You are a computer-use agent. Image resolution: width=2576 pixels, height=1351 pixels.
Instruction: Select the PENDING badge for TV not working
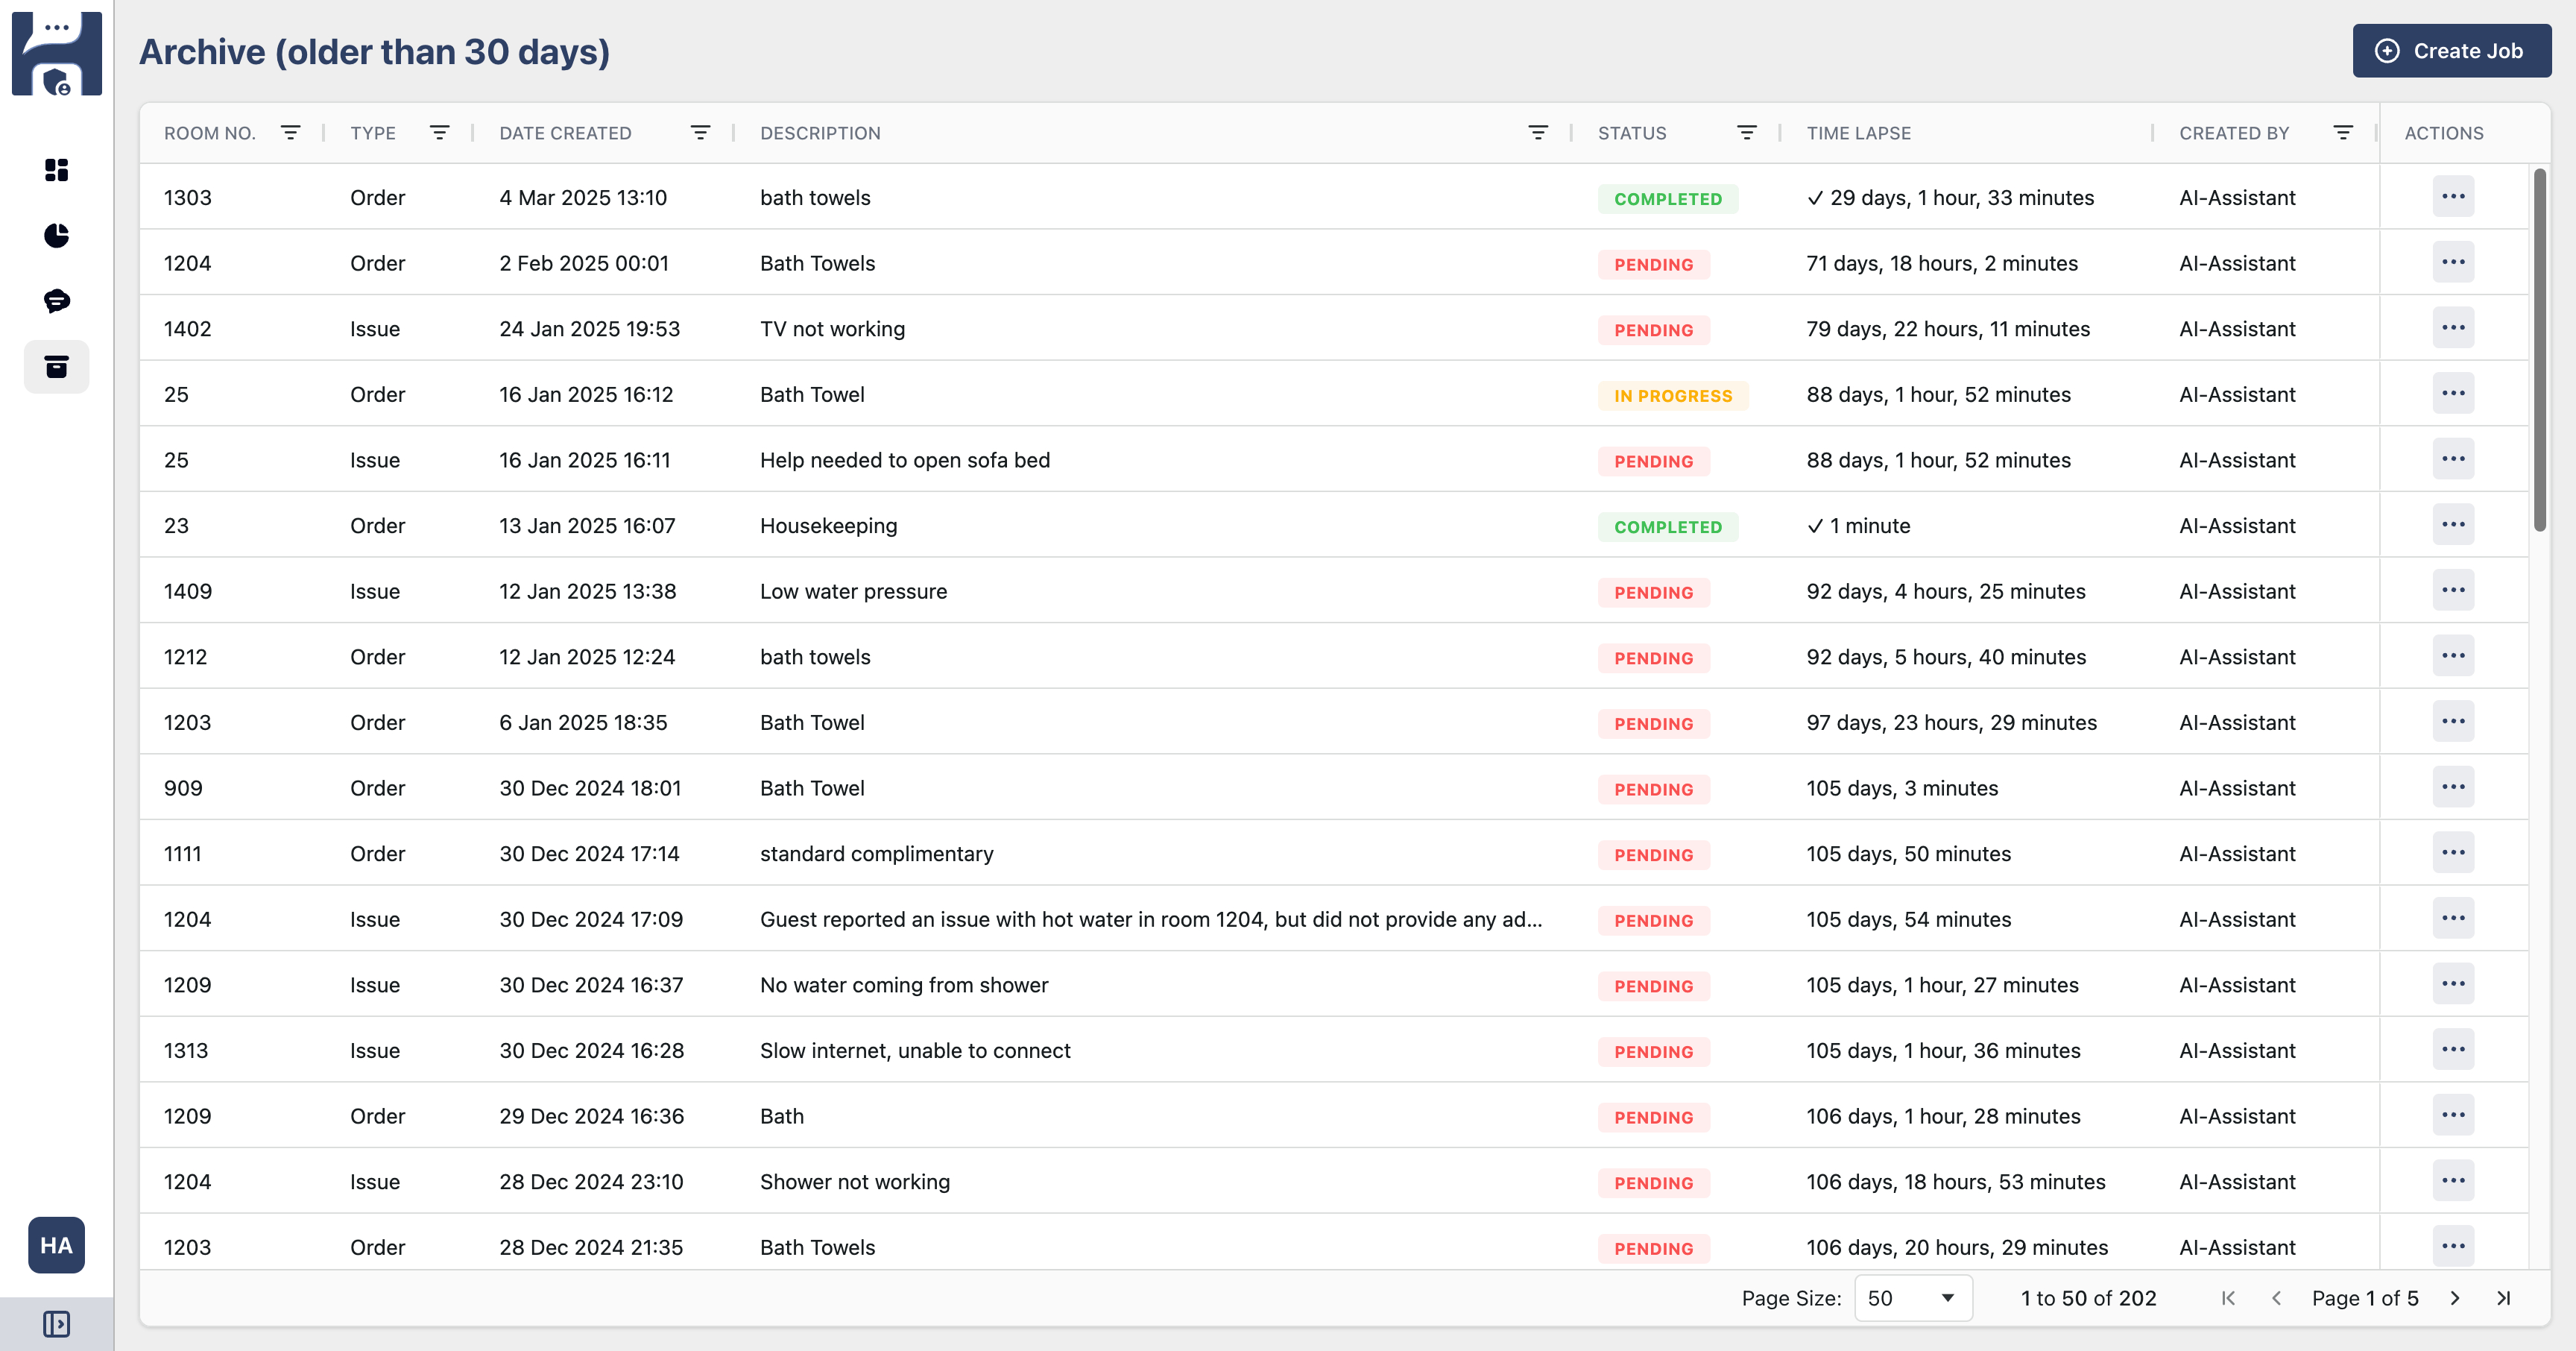click(1654, 330)
